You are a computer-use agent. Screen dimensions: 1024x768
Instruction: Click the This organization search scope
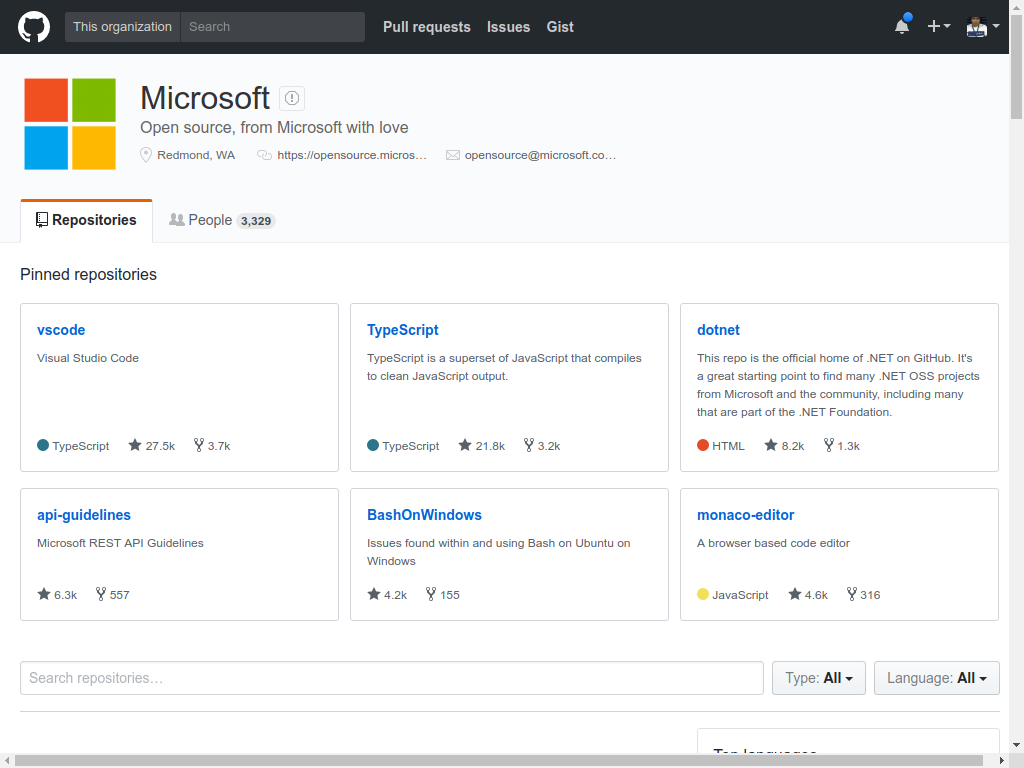[x=122, y=27]
